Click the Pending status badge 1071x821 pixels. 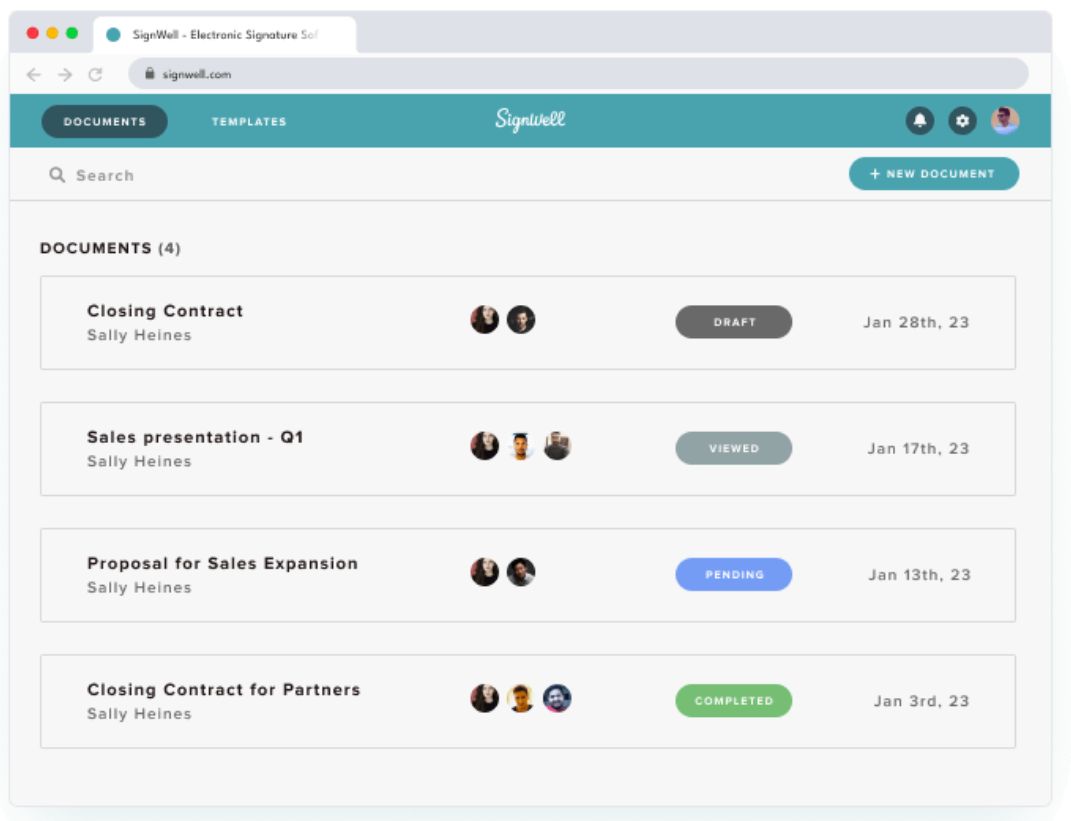tap(734, 574)
